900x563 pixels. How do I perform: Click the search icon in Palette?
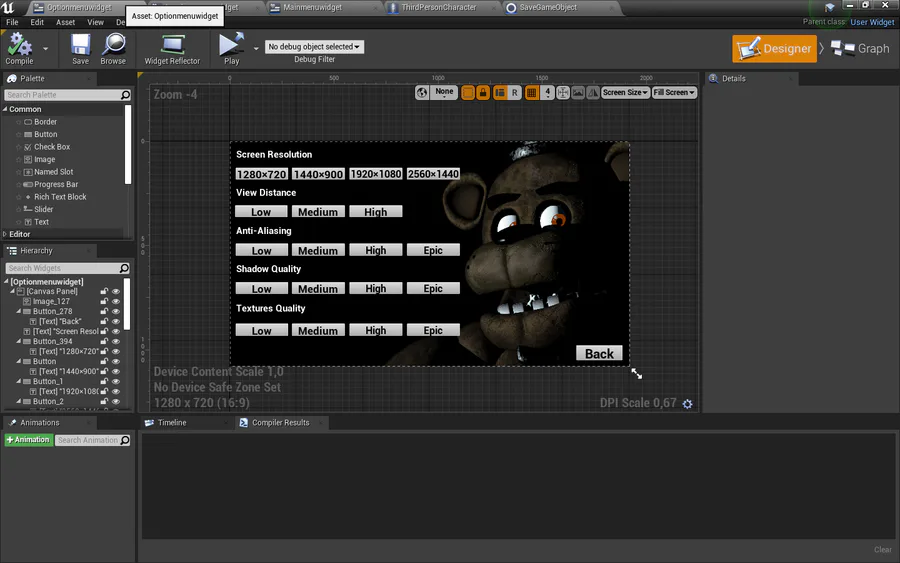[x=126, y=95]
